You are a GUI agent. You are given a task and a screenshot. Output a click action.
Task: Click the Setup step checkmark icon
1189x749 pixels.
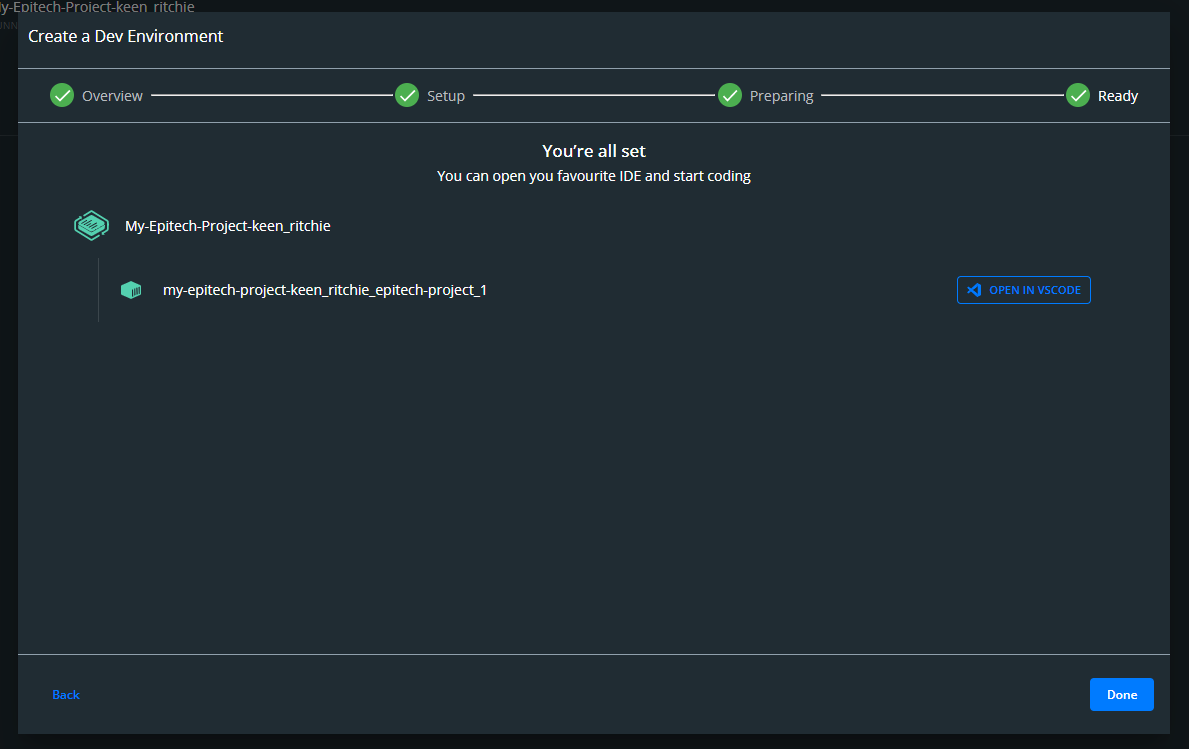[x=407, y=95]
